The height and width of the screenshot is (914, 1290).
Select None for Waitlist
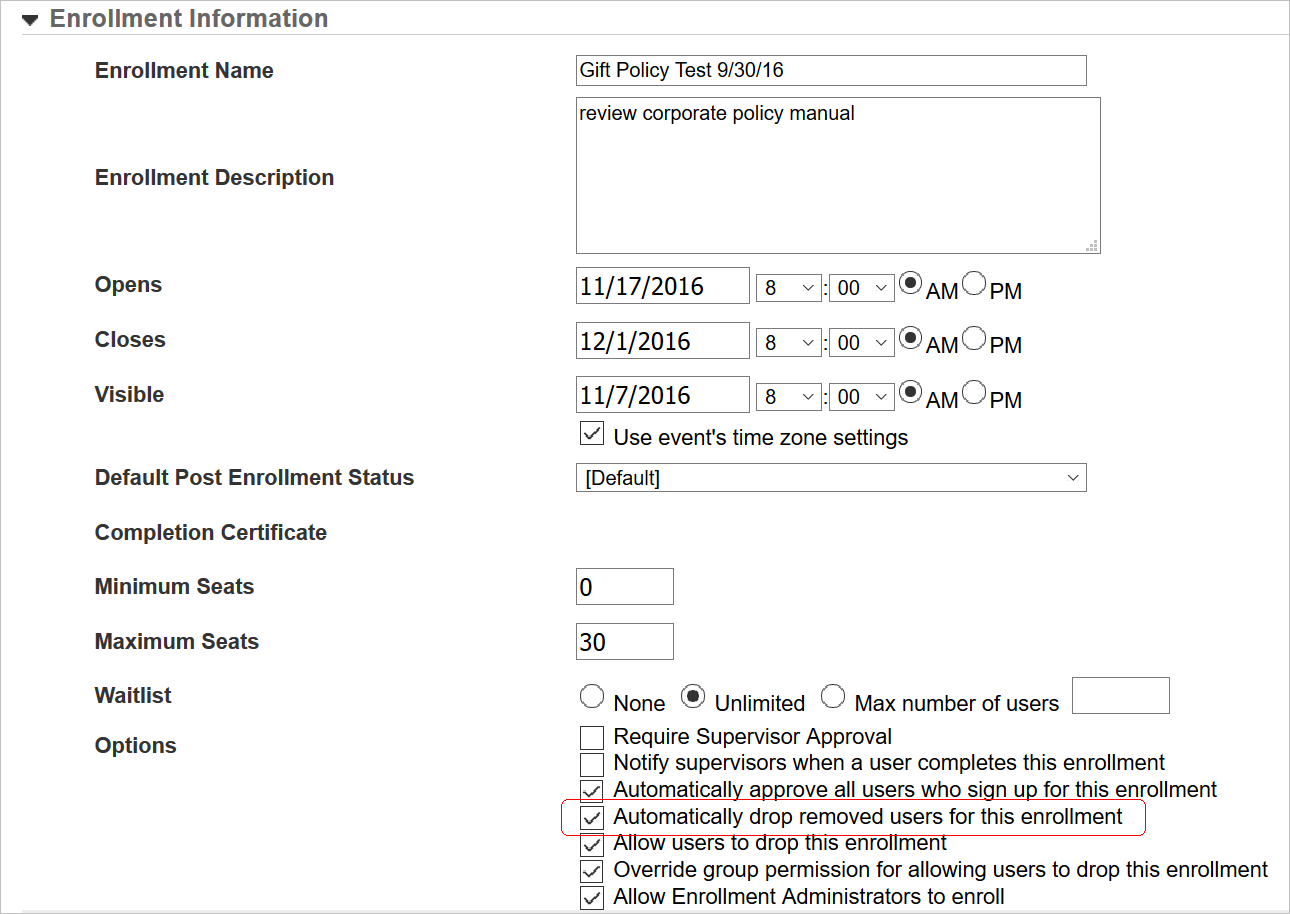click(x=592, y=697)
